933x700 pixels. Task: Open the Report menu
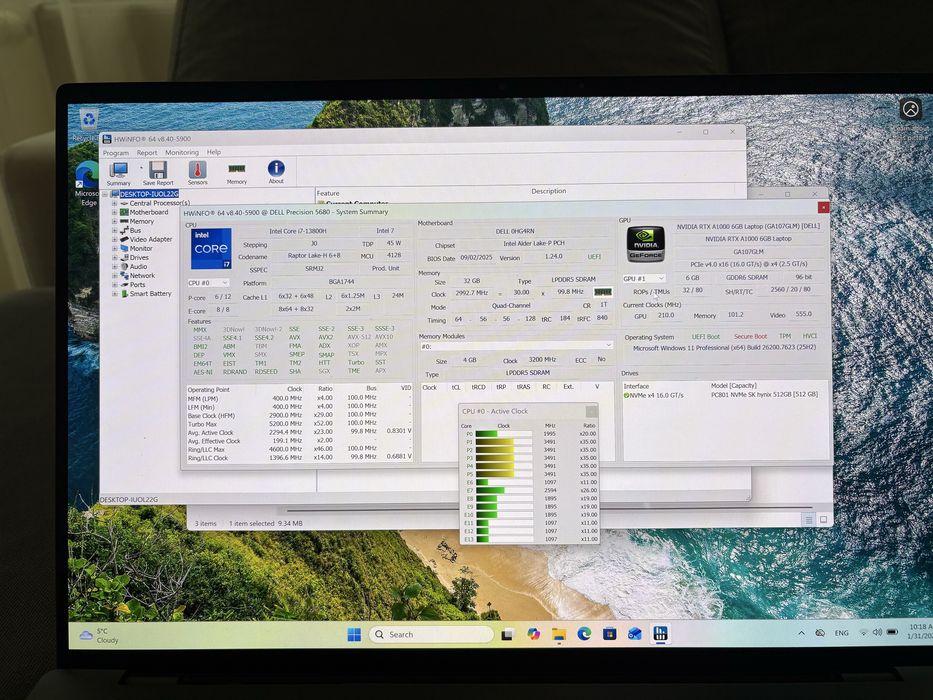coord(147,153)
